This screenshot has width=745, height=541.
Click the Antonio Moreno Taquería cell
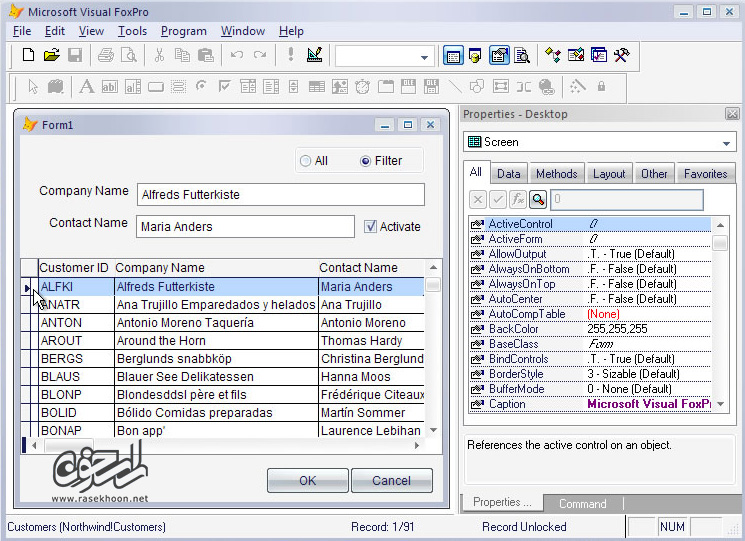click(216, 323)
